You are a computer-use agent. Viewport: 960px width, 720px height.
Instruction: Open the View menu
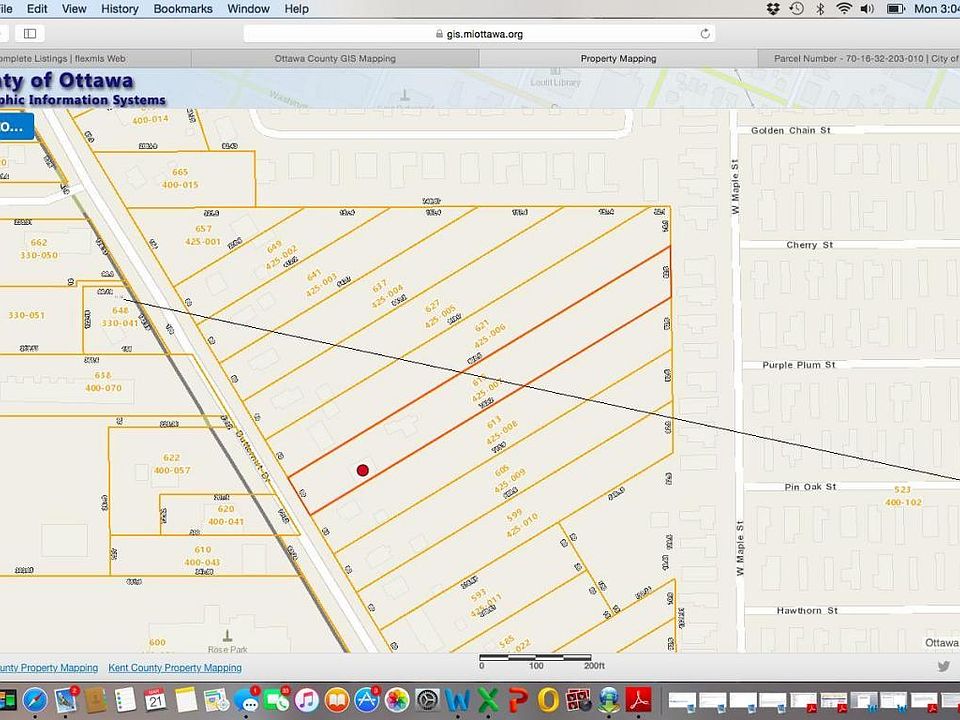click(74, 9)
